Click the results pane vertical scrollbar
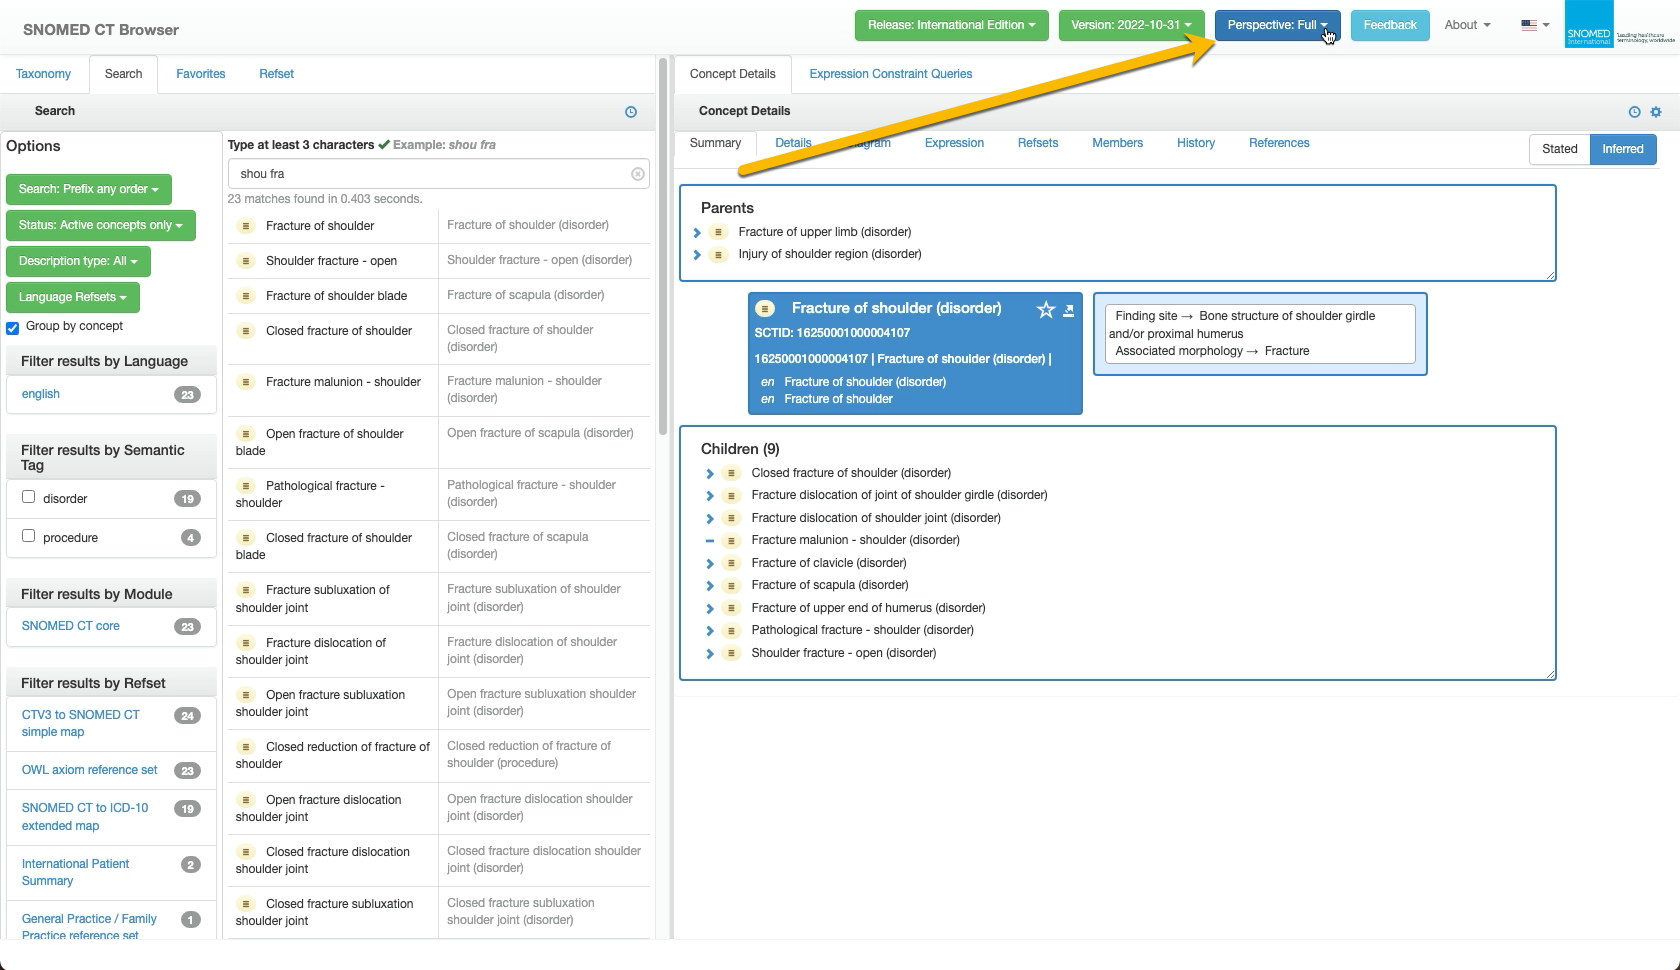Viewport: 1680px width, 970px height. click(662, 248)
